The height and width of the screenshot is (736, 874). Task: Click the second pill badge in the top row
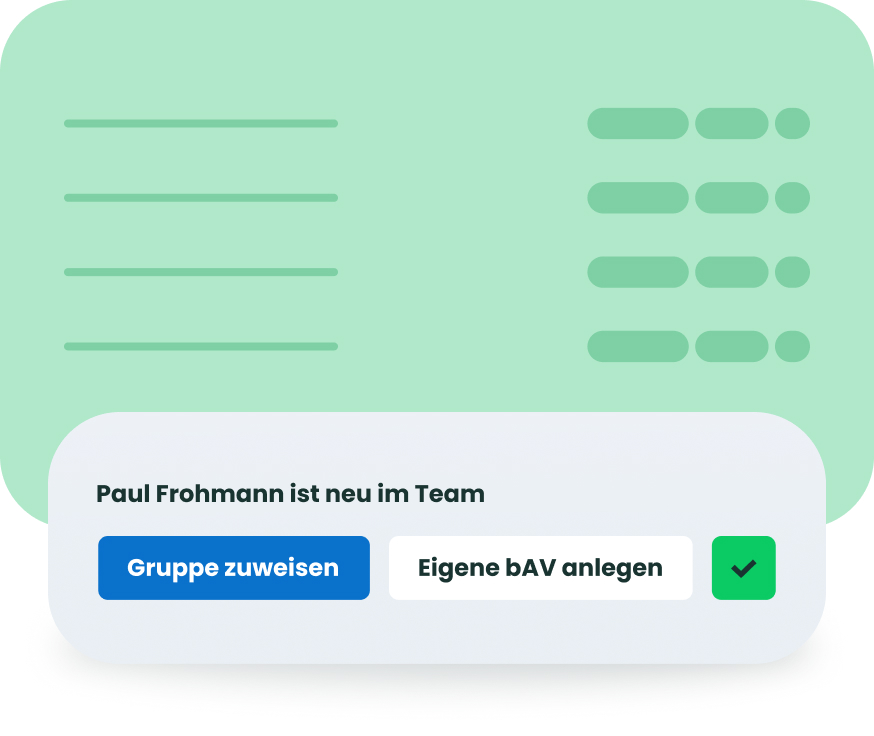coord(732,123)
